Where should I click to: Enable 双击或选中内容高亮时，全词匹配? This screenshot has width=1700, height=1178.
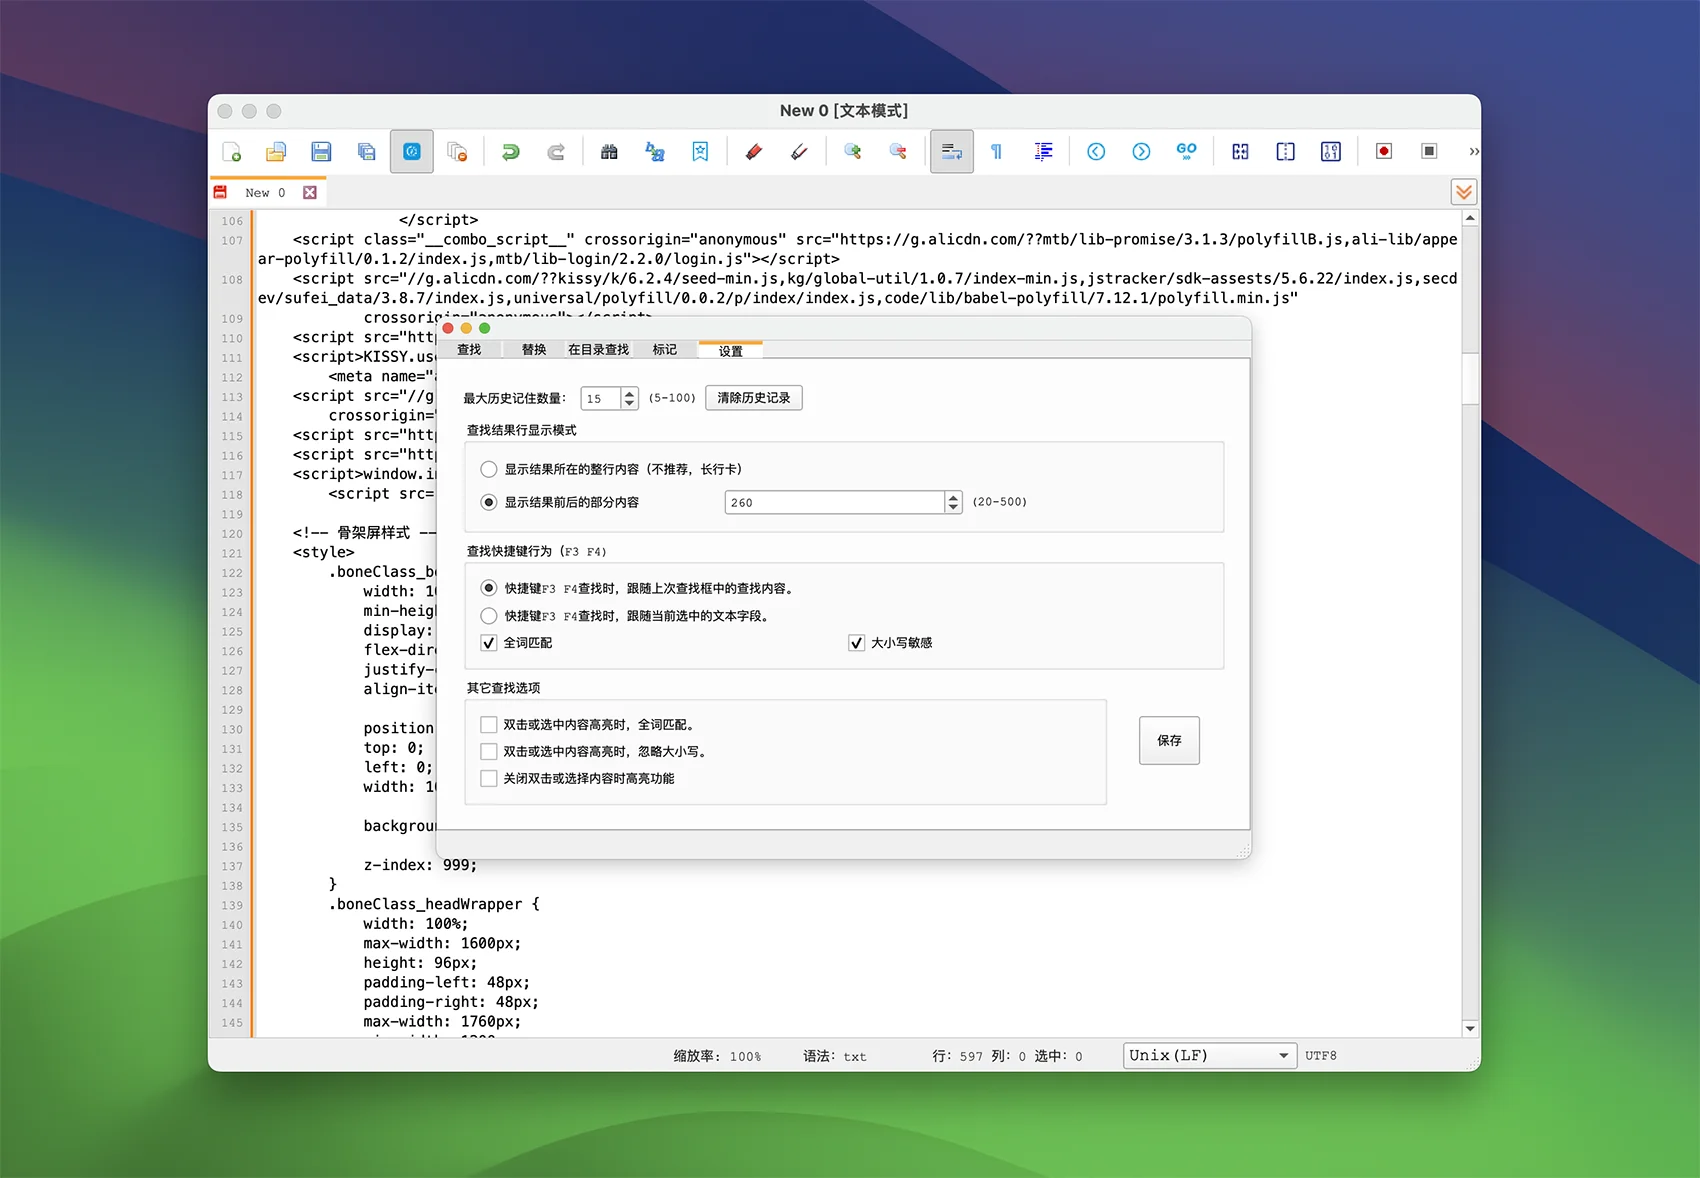(x=489, y=725)
